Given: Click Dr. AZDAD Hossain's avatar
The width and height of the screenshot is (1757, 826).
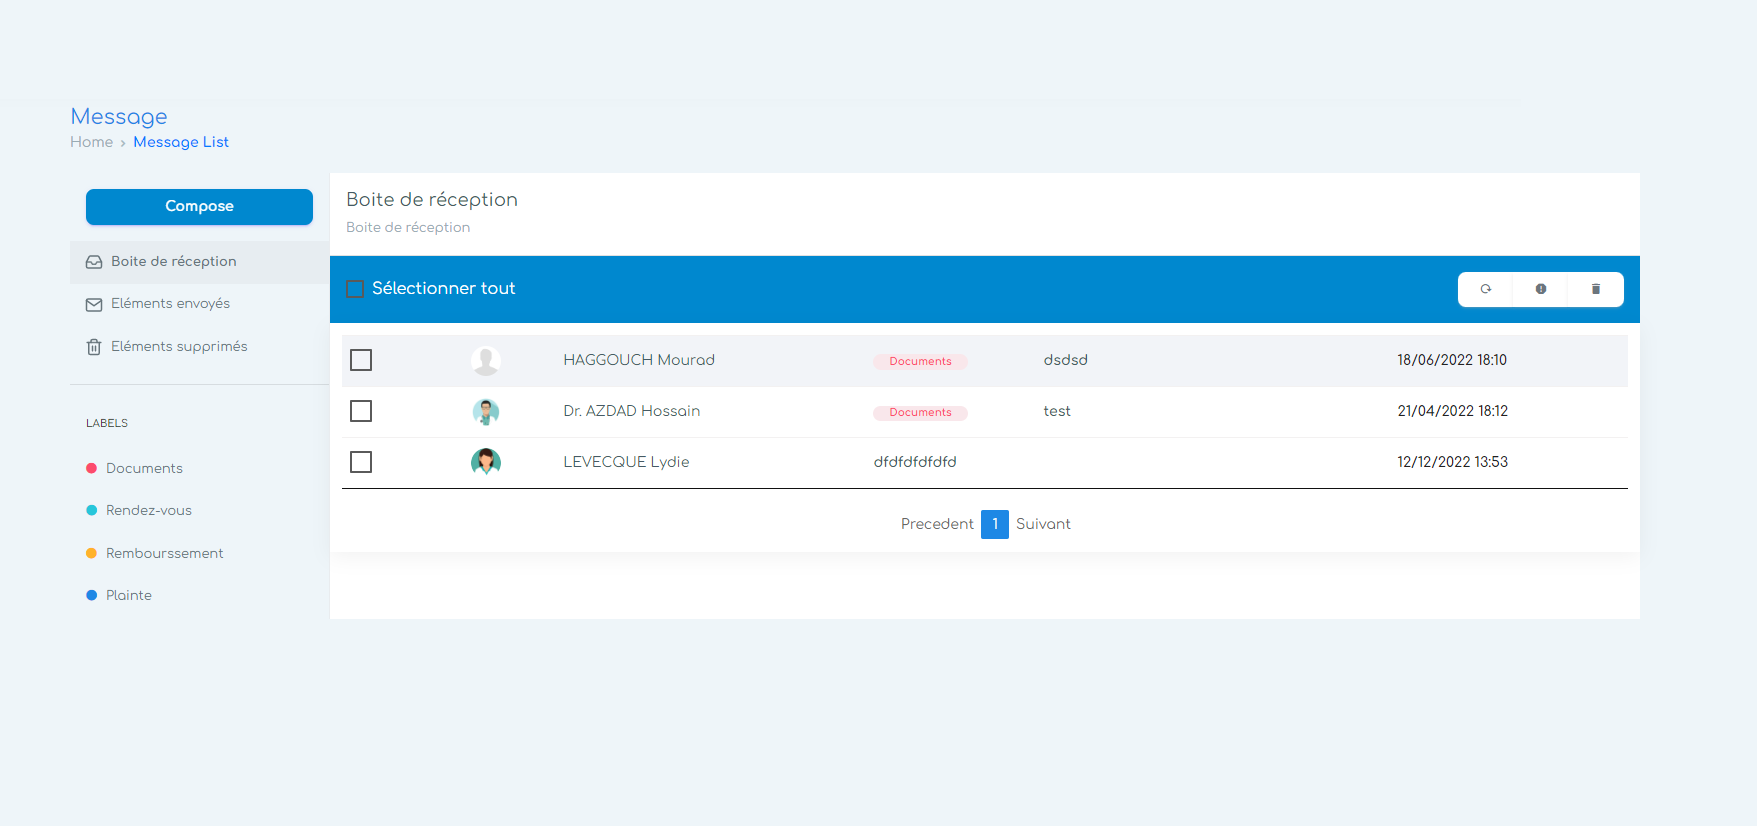Looking at the screenshot, I should pyautogui.click(x=486, y=412).
